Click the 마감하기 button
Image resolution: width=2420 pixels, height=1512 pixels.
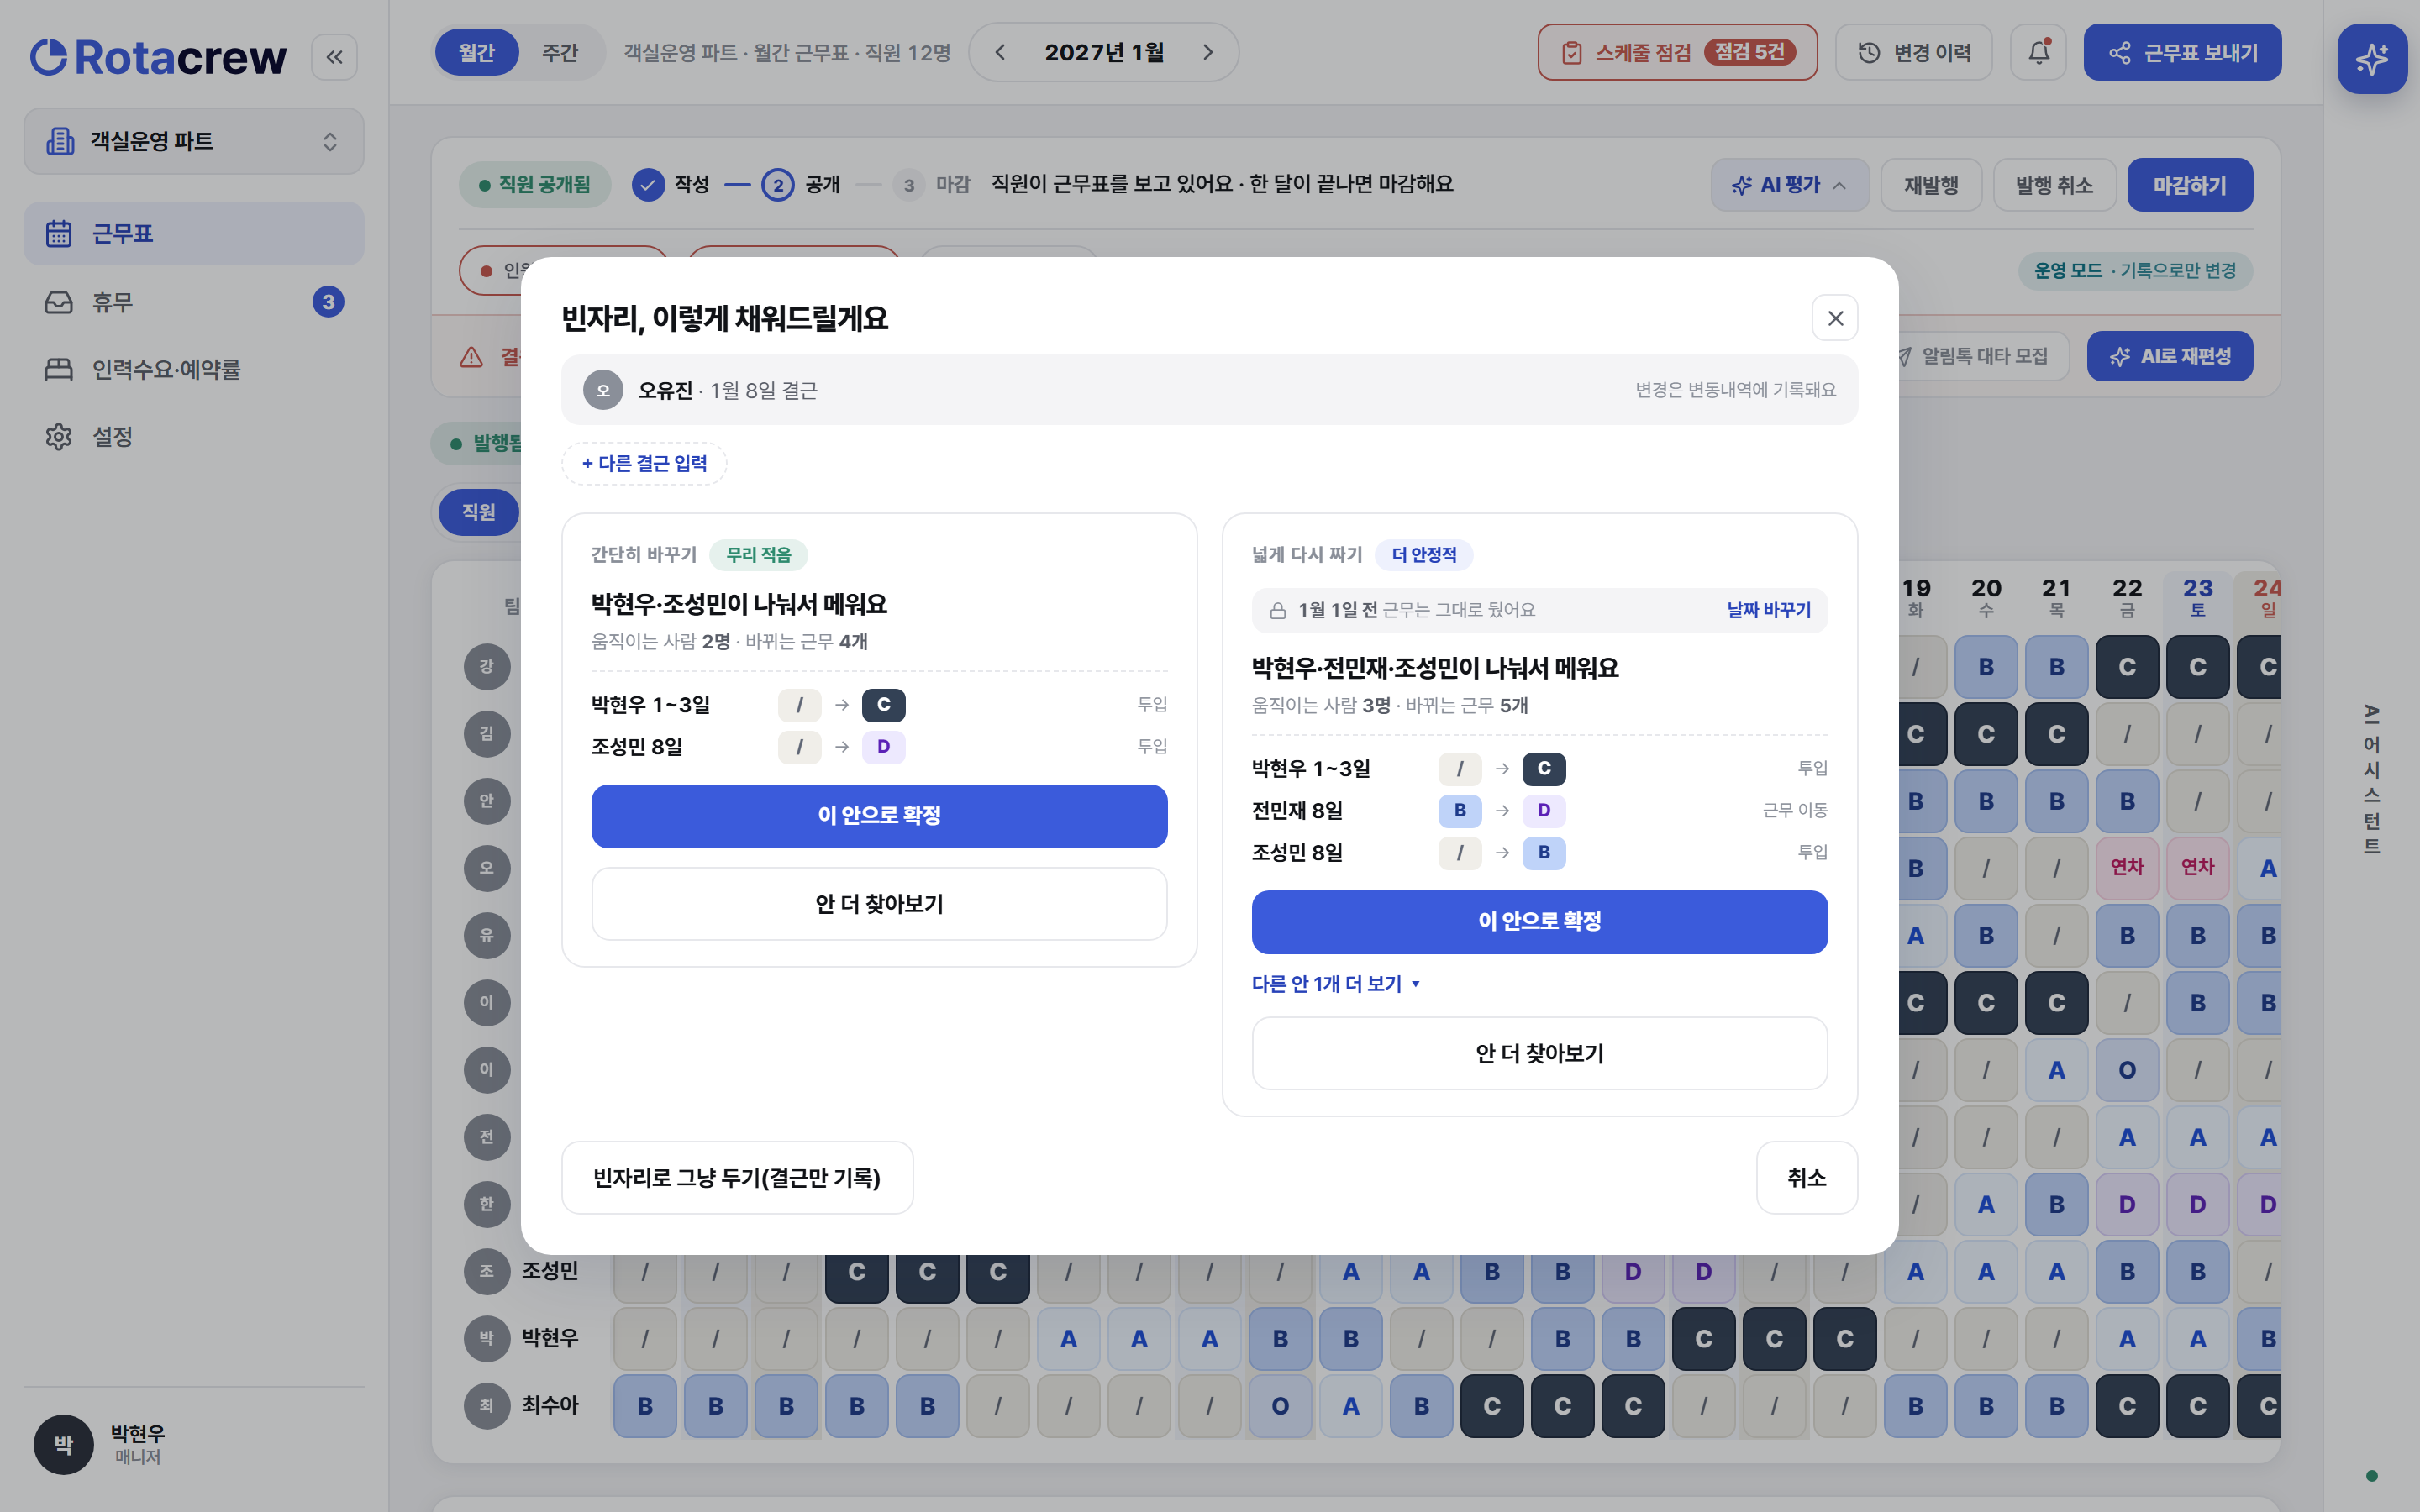(x=2189, y=185)
